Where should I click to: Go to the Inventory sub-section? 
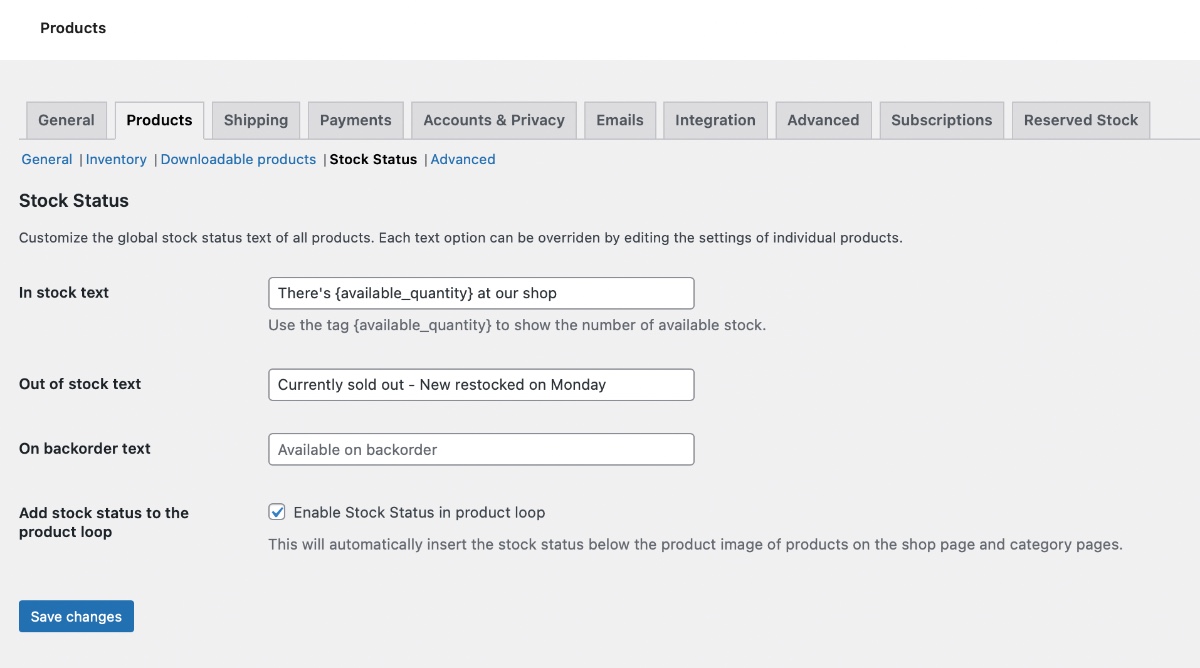tap(116, 159)
